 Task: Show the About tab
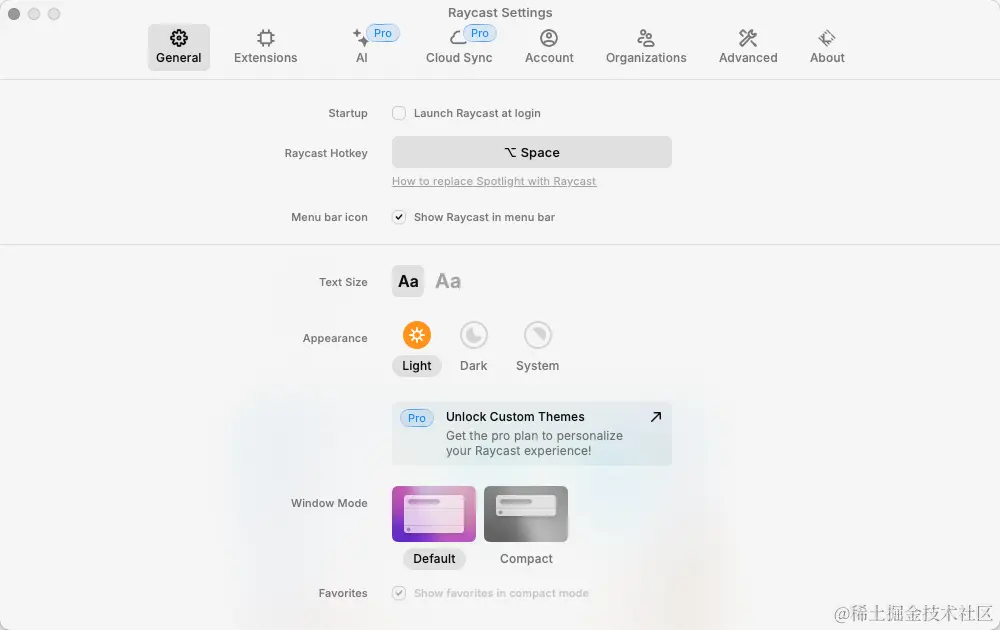tap(827, 47)
